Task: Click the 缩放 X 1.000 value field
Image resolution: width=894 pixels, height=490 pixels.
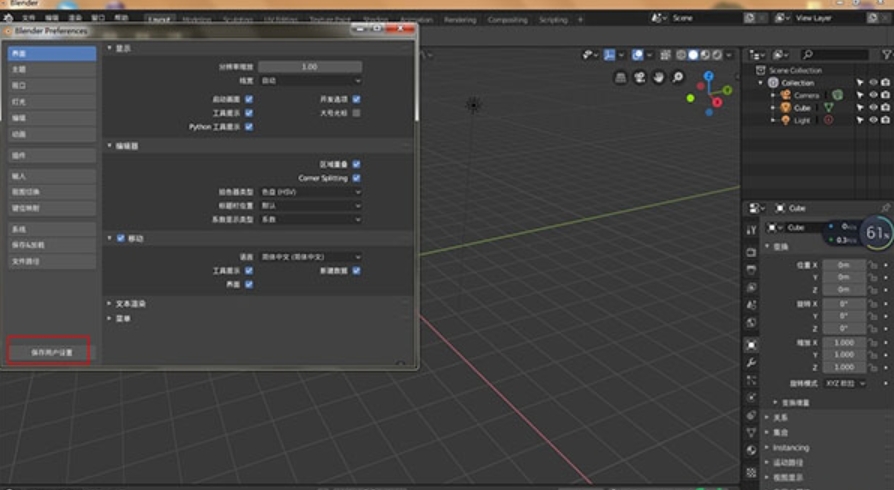Action: [x=844, y=343]
